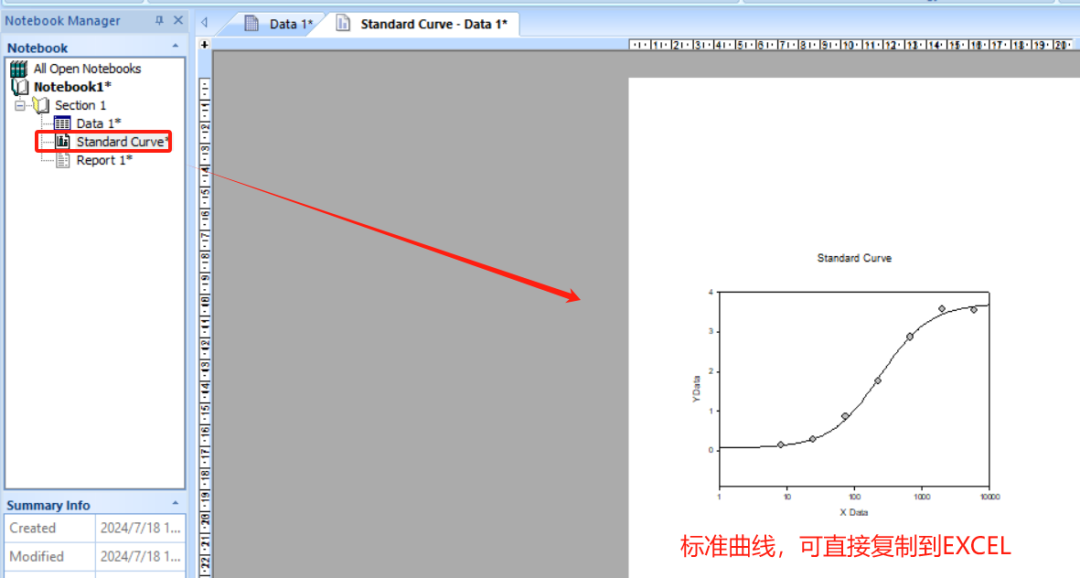Open the Report 1* document icon
The width and height of the screenshot is (1080, 578).
tap(63, 160)
